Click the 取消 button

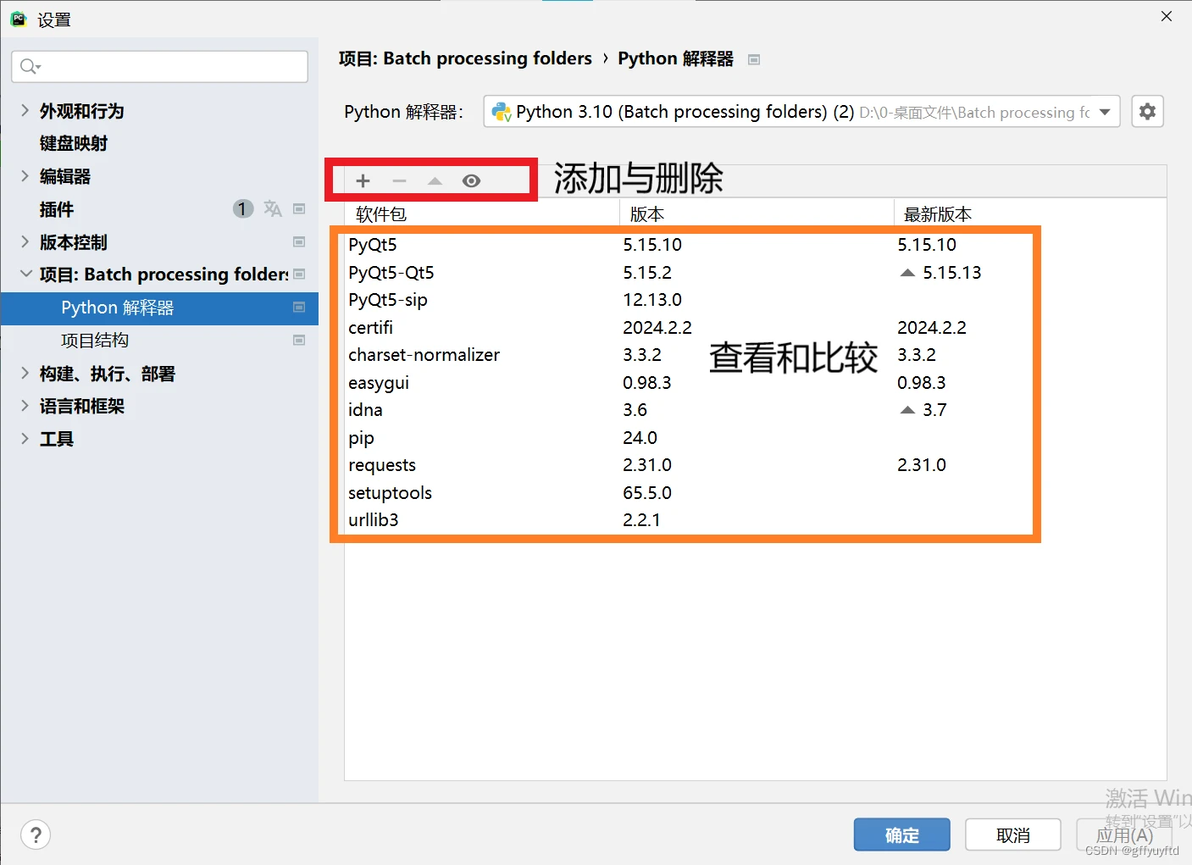(1013, 835)
